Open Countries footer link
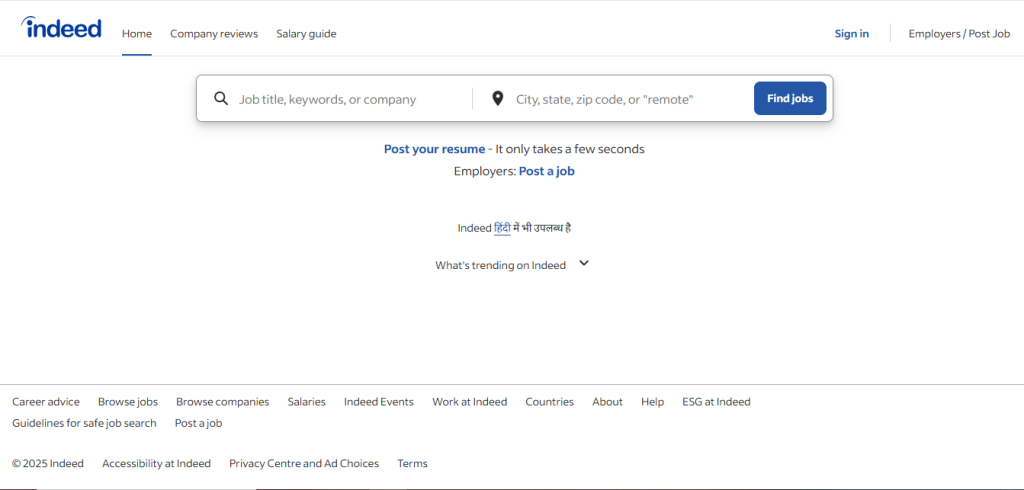 (x=549, y=402)
